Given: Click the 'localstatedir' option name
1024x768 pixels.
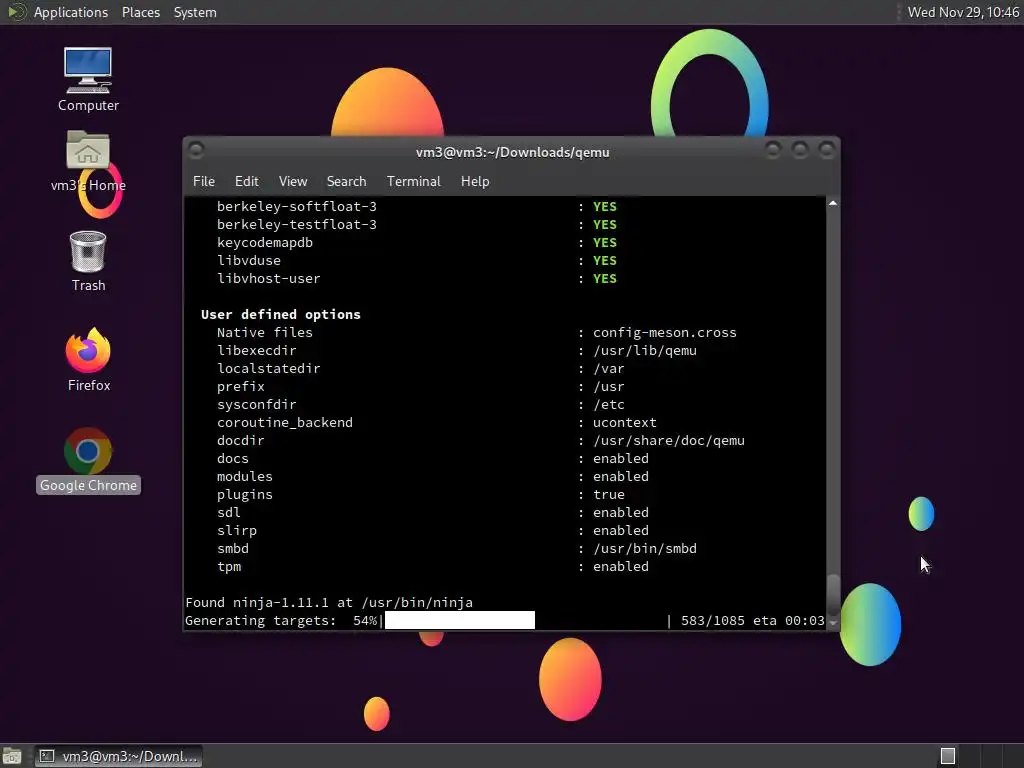Looking at the screenshot, I should [268, 368].
